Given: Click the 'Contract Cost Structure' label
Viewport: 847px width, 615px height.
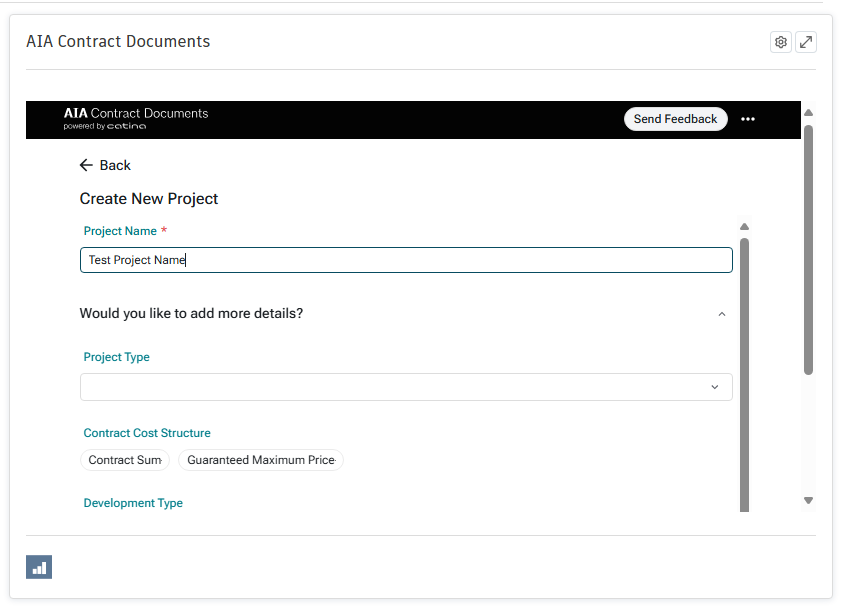Looking at the screenshot, I should click(147, 433).
